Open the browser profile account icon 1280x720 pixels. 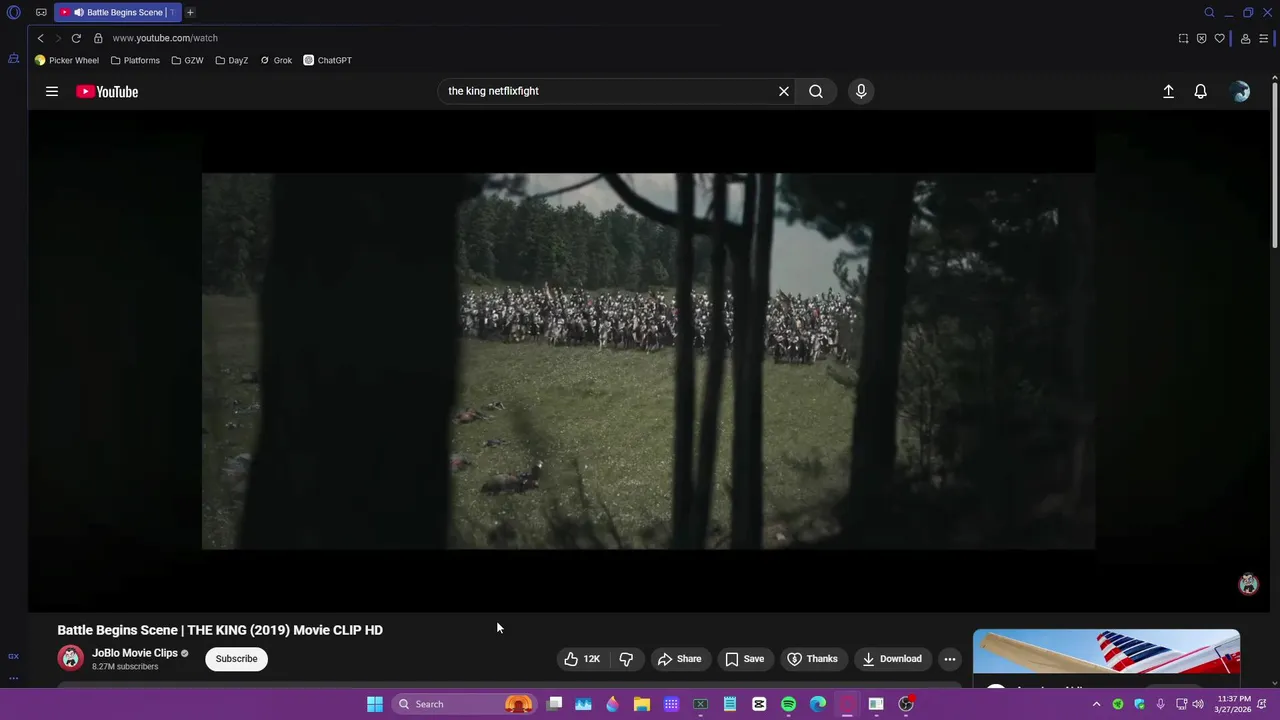coord(1245,39)
